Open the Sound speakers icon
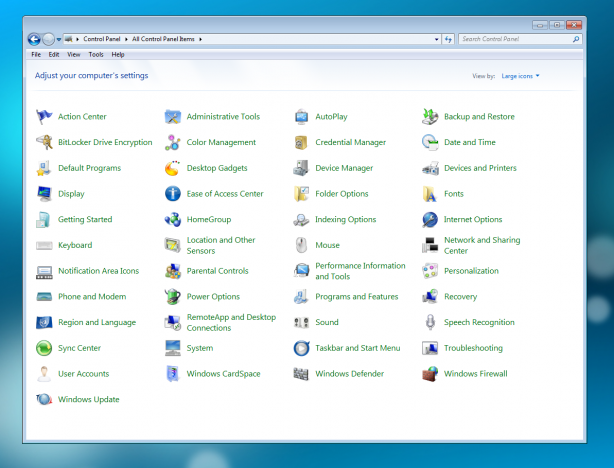 coord(301,322)
